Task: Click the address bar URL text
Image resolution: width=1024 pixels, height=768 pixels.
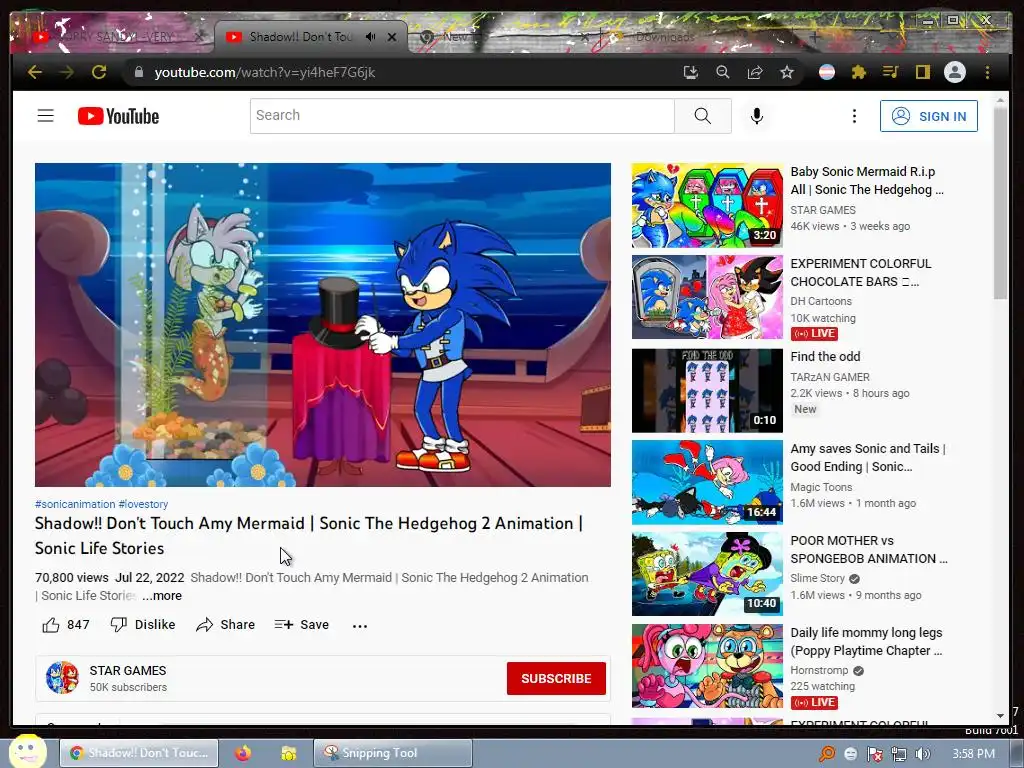Action: click(x=264, y=72)
